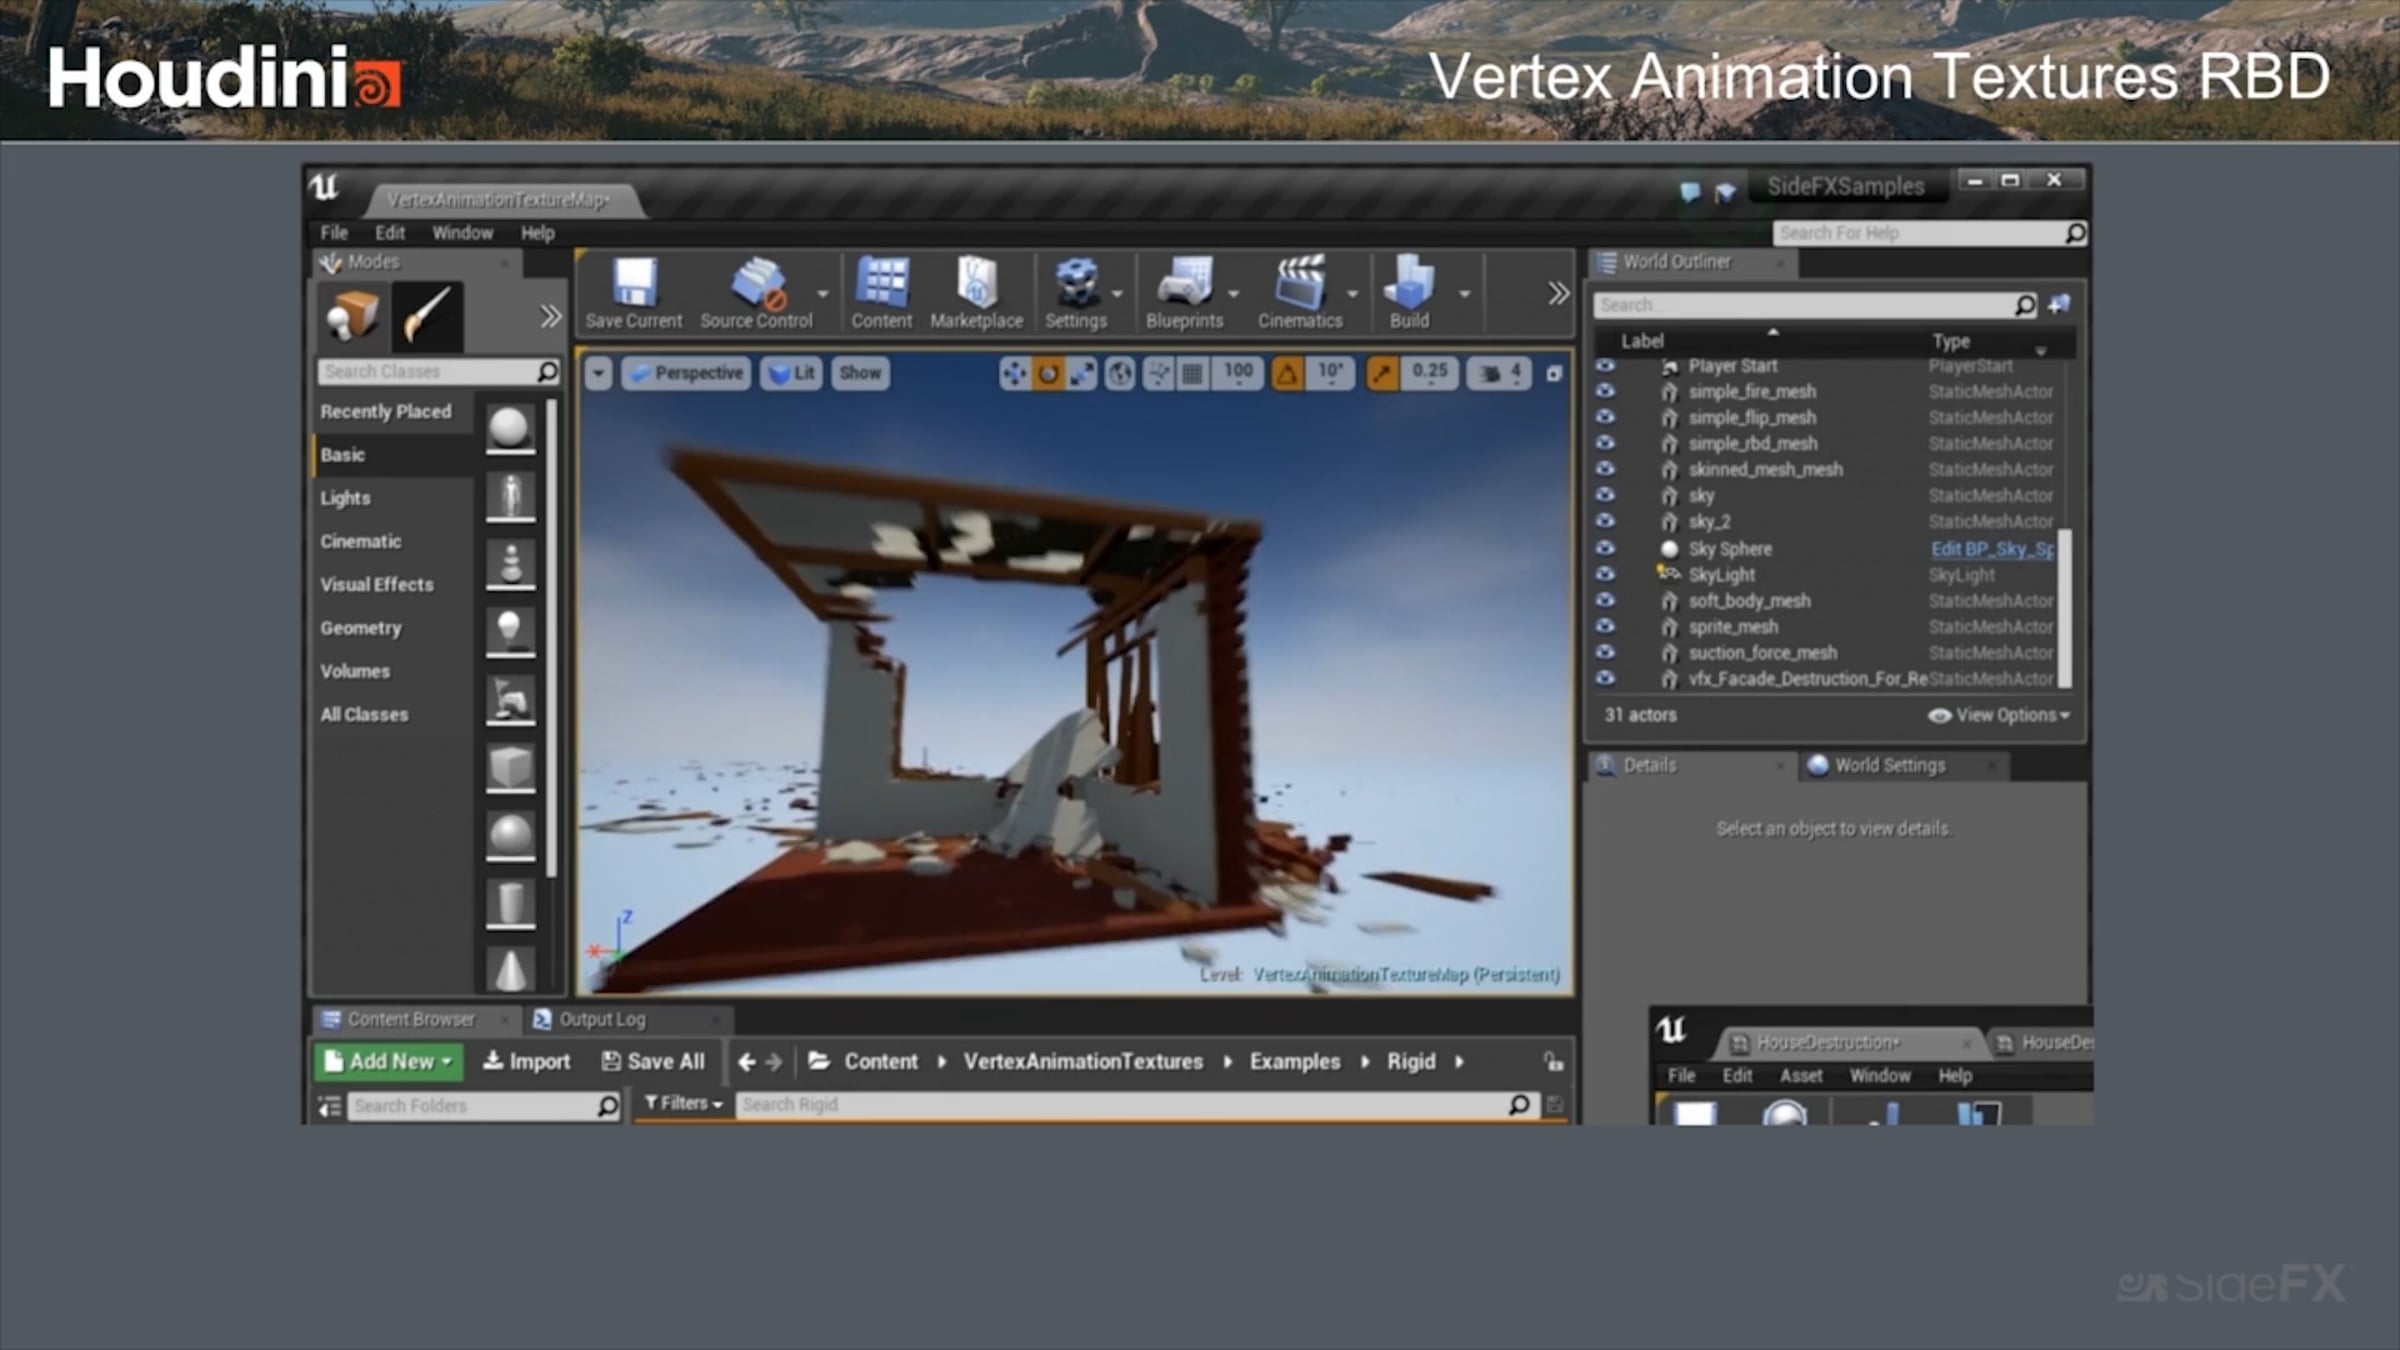Image resolution: width=2400 pixels, height=1350 pixels.
Task: Click the Import button
Action: (527, 1062)
